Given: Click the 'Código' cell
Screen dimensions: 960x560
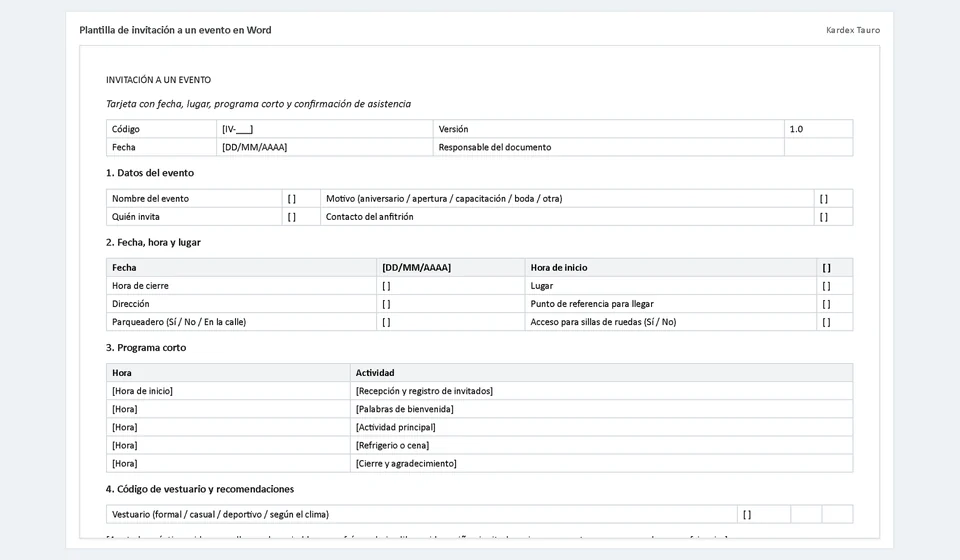Looking at the screenshot, I should click(162, 129).
